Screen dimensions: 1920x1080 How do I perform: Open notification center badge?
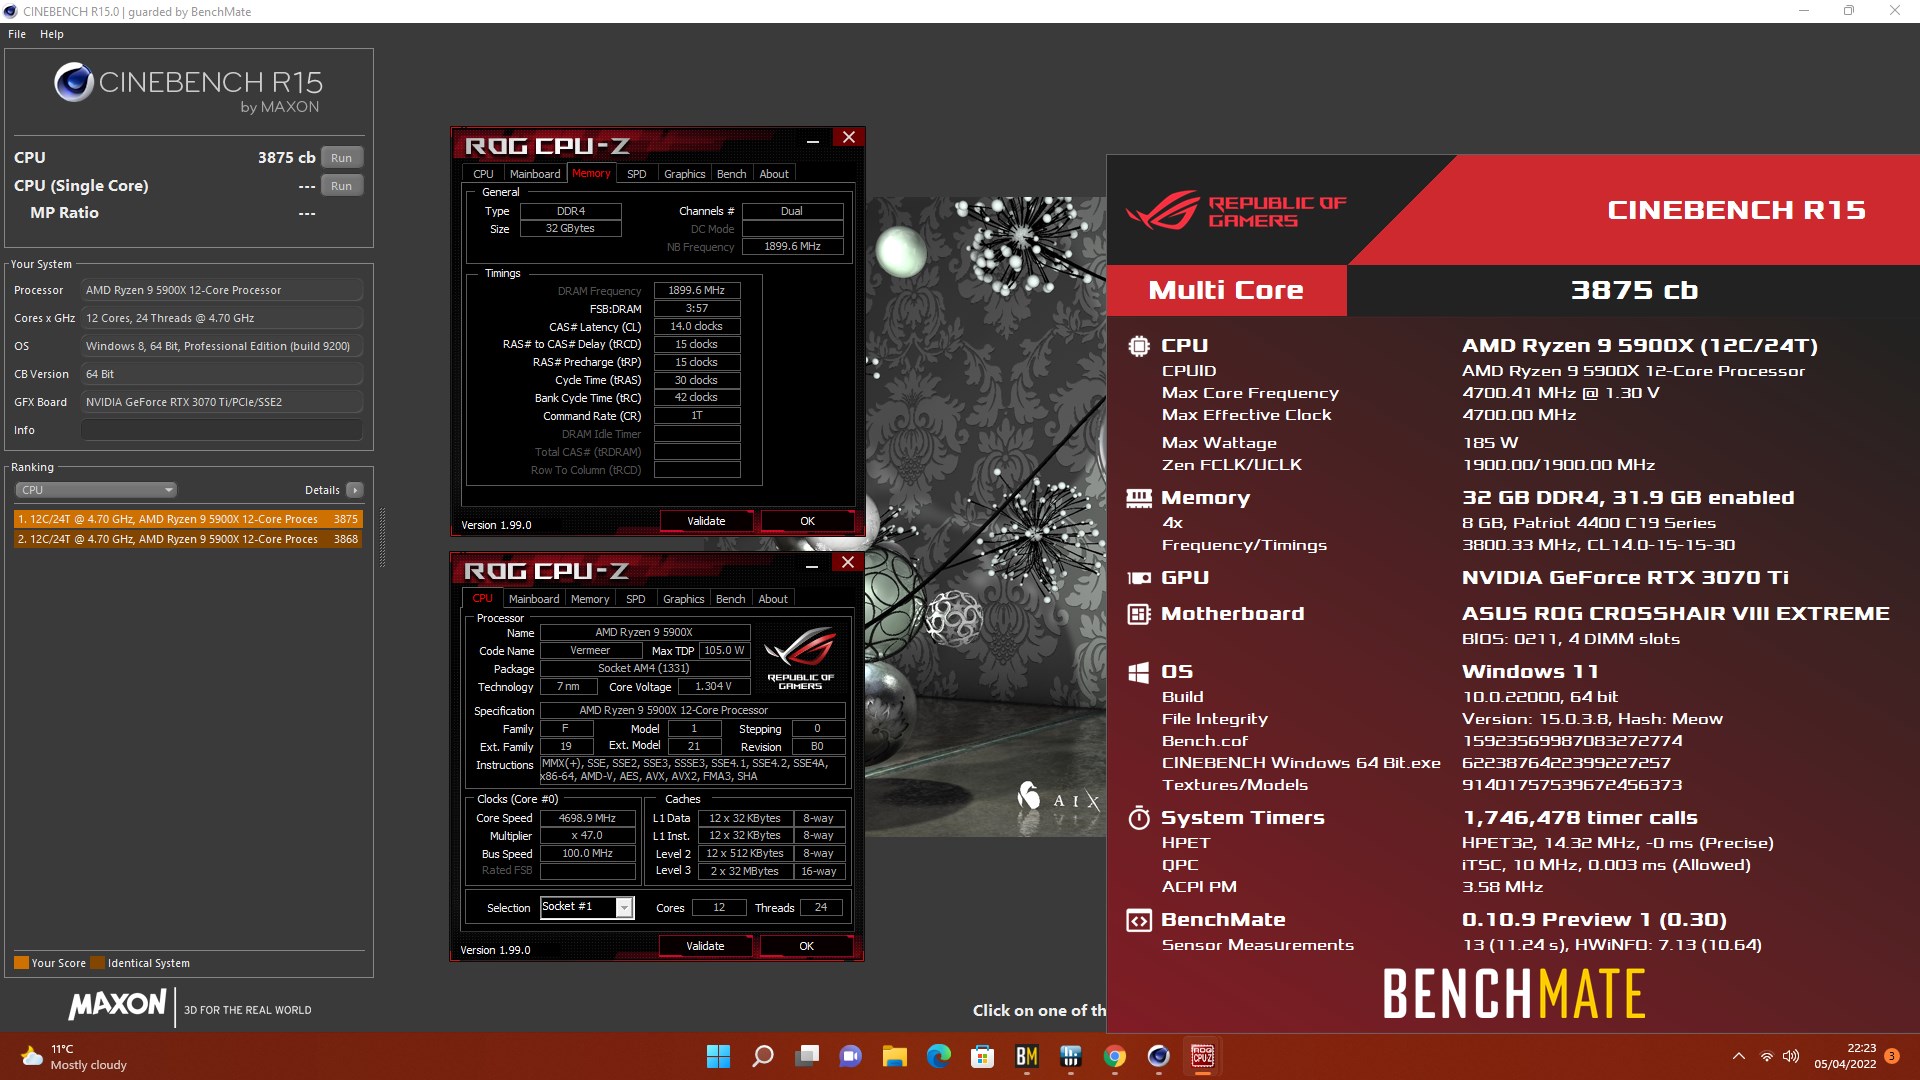1892,1056
